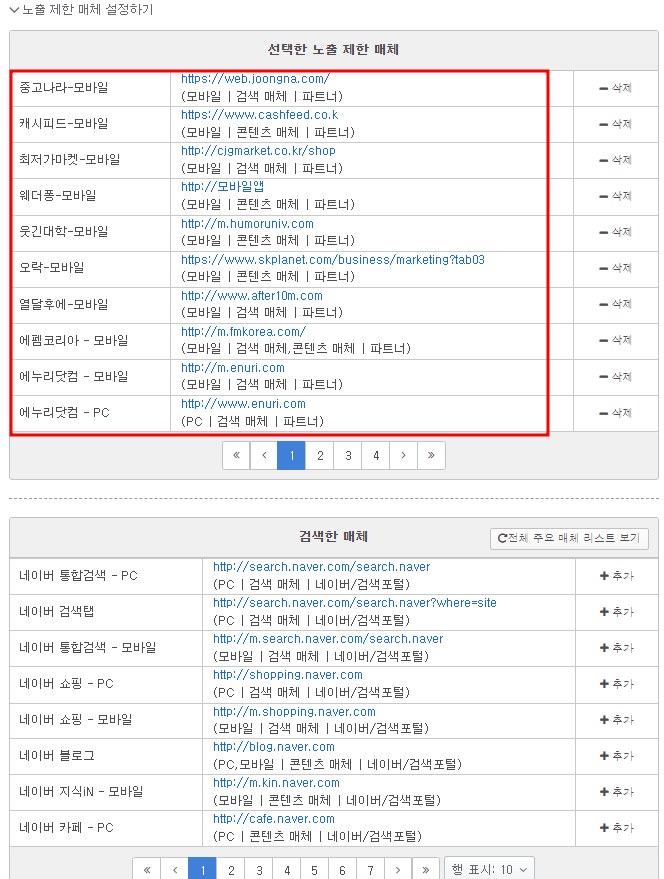Open the search.naver?where=site link

point(354,603)
